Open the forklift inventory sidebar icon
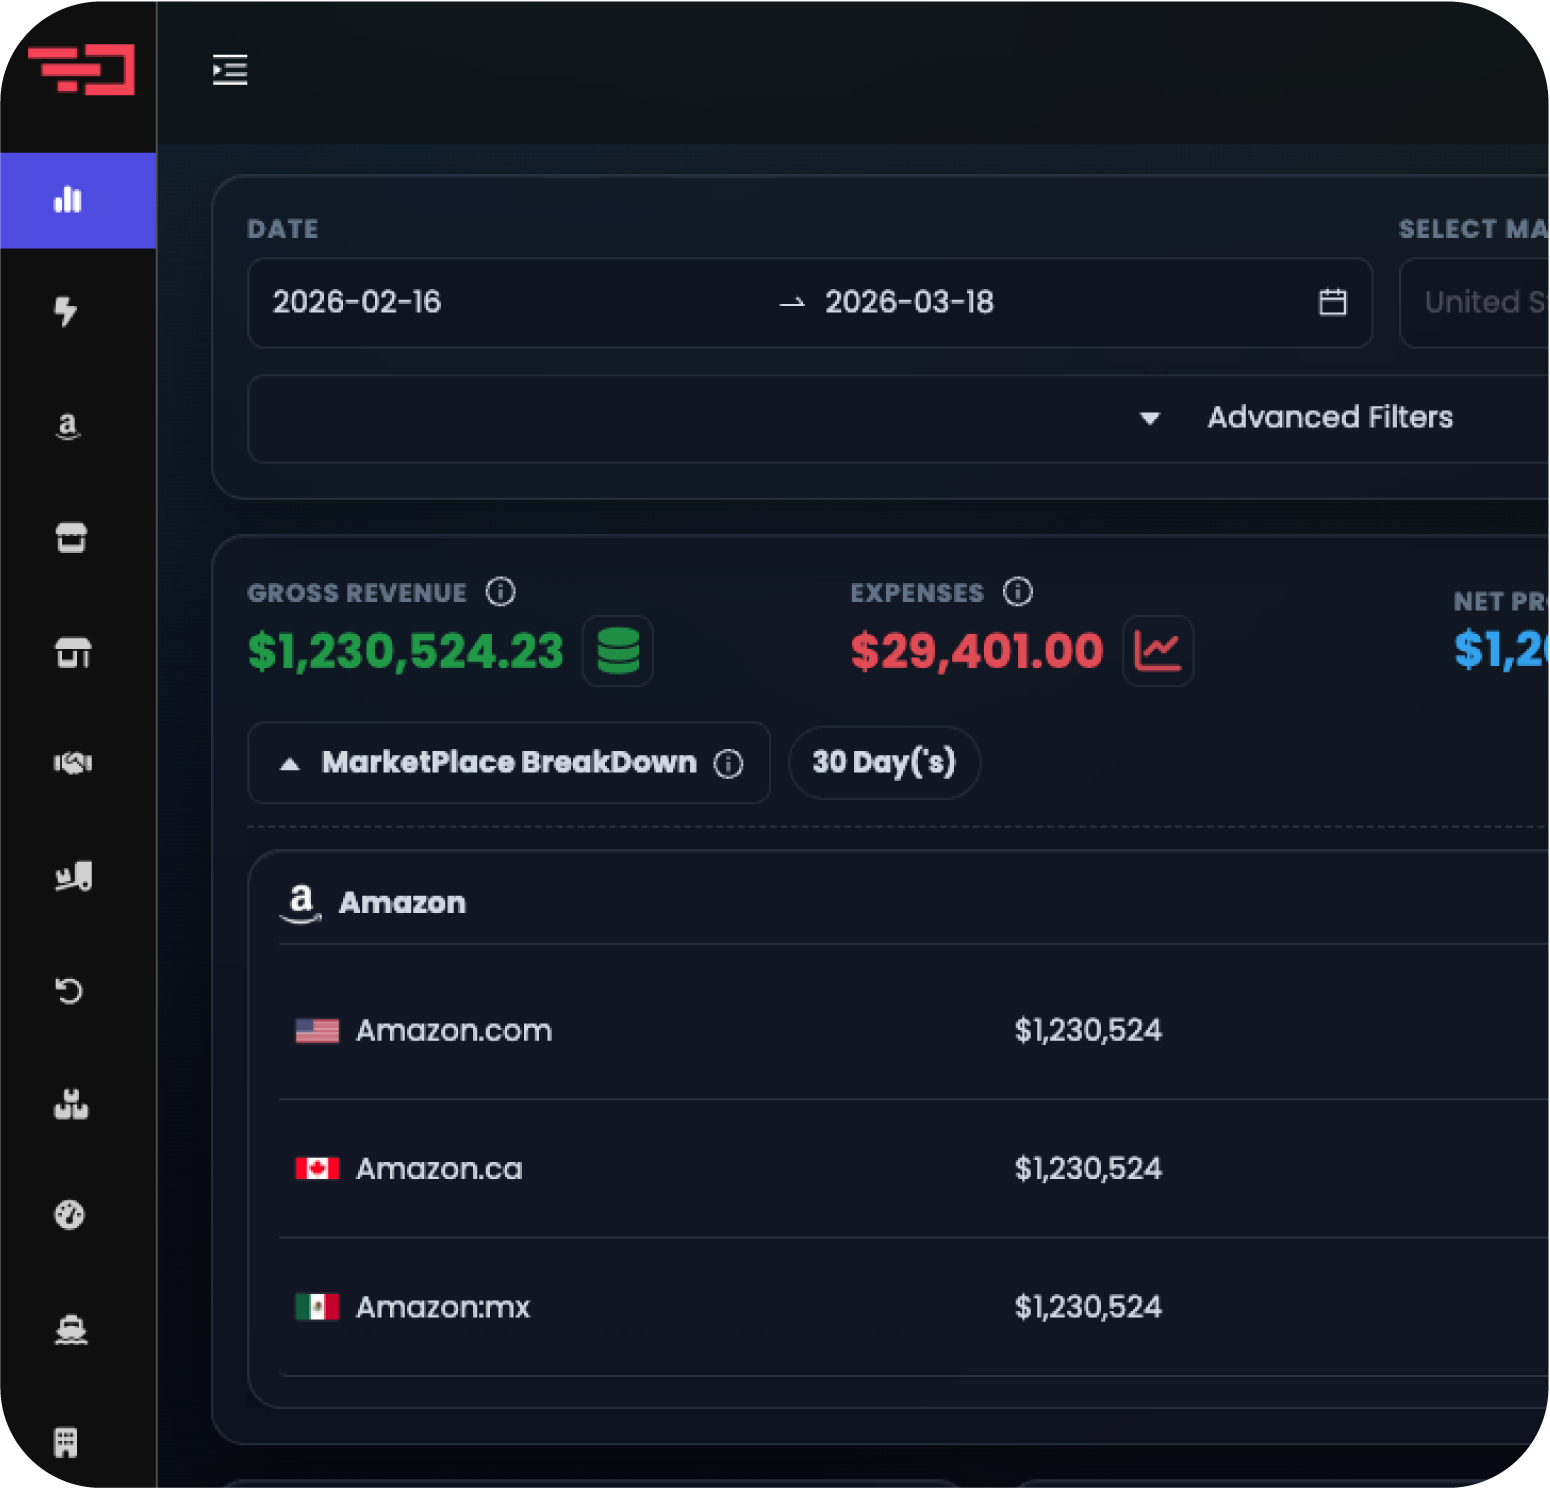Image resolution: width=1550 pixels, height=1488 pixels. (x=73, y=876)
